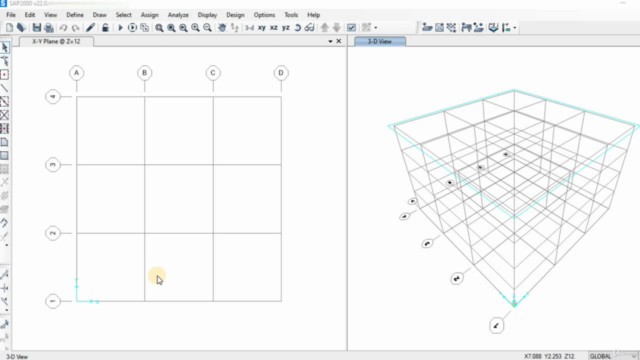Set view to xz plane

[x=274, y=28]
